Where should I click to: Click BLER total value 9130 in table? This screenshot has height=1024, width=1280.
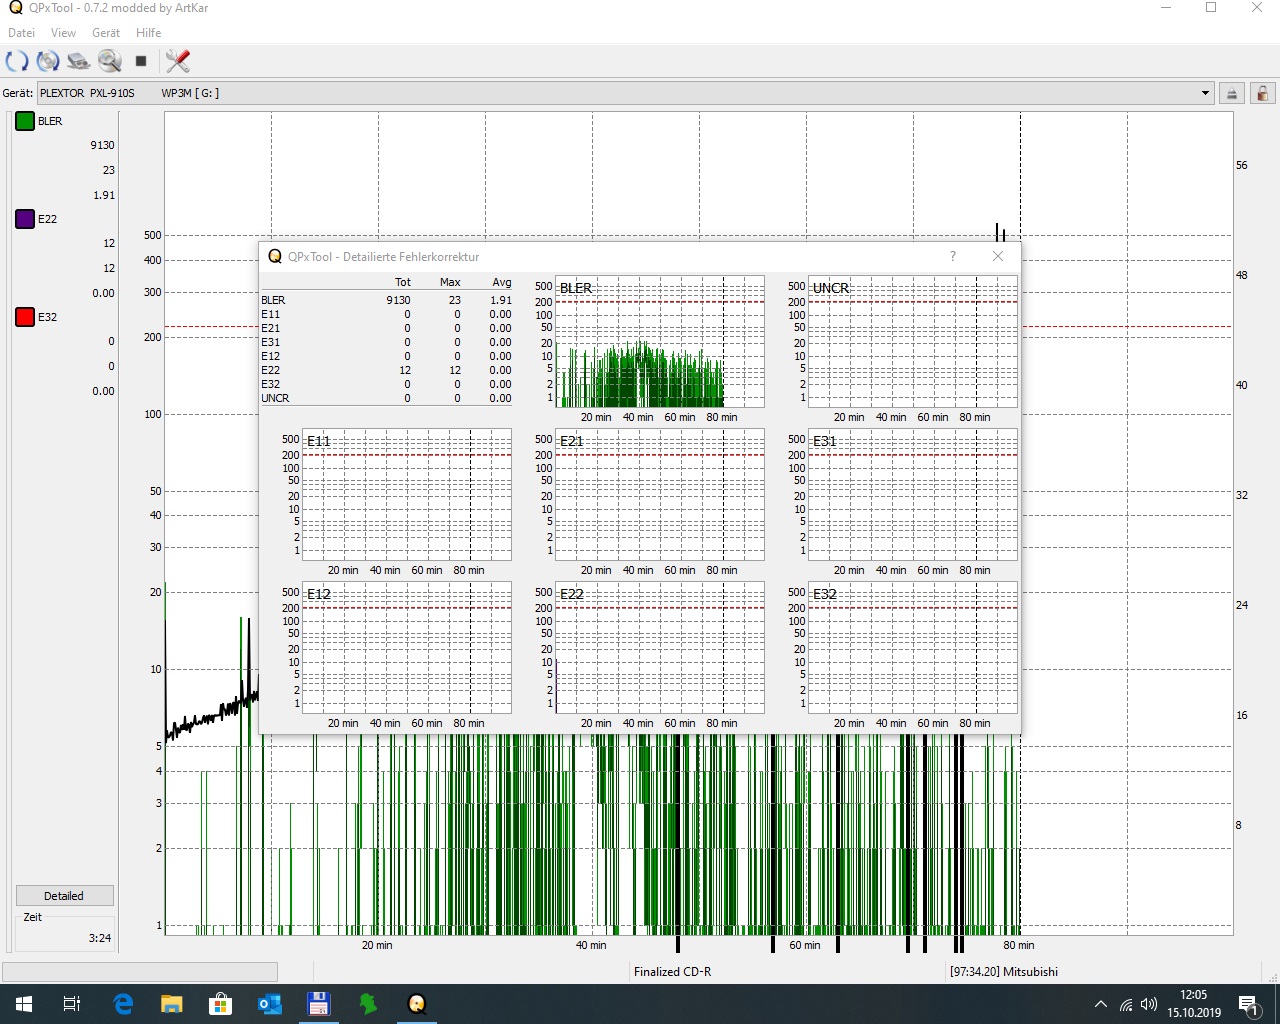click(398, 300)
